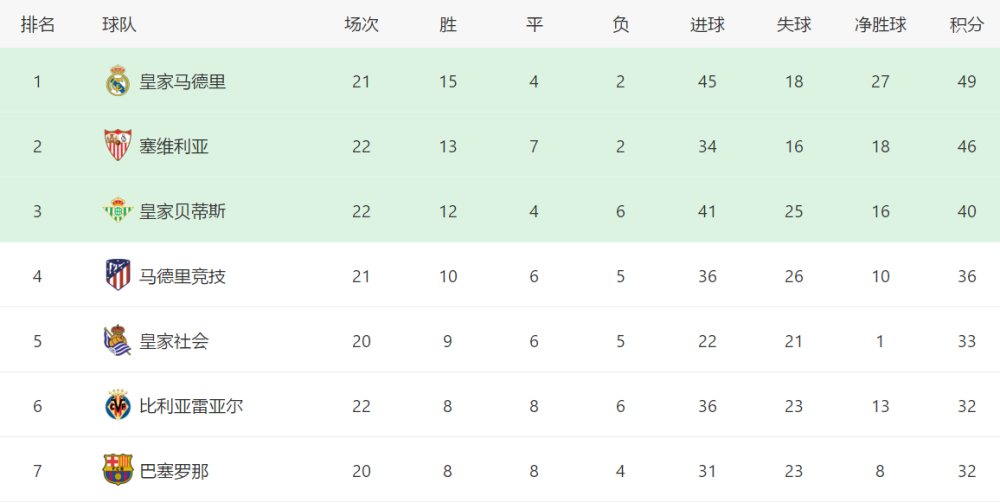Open the 巴塞罗那 team name
The width and height of the screenshot is (1000, 503).
174,471
